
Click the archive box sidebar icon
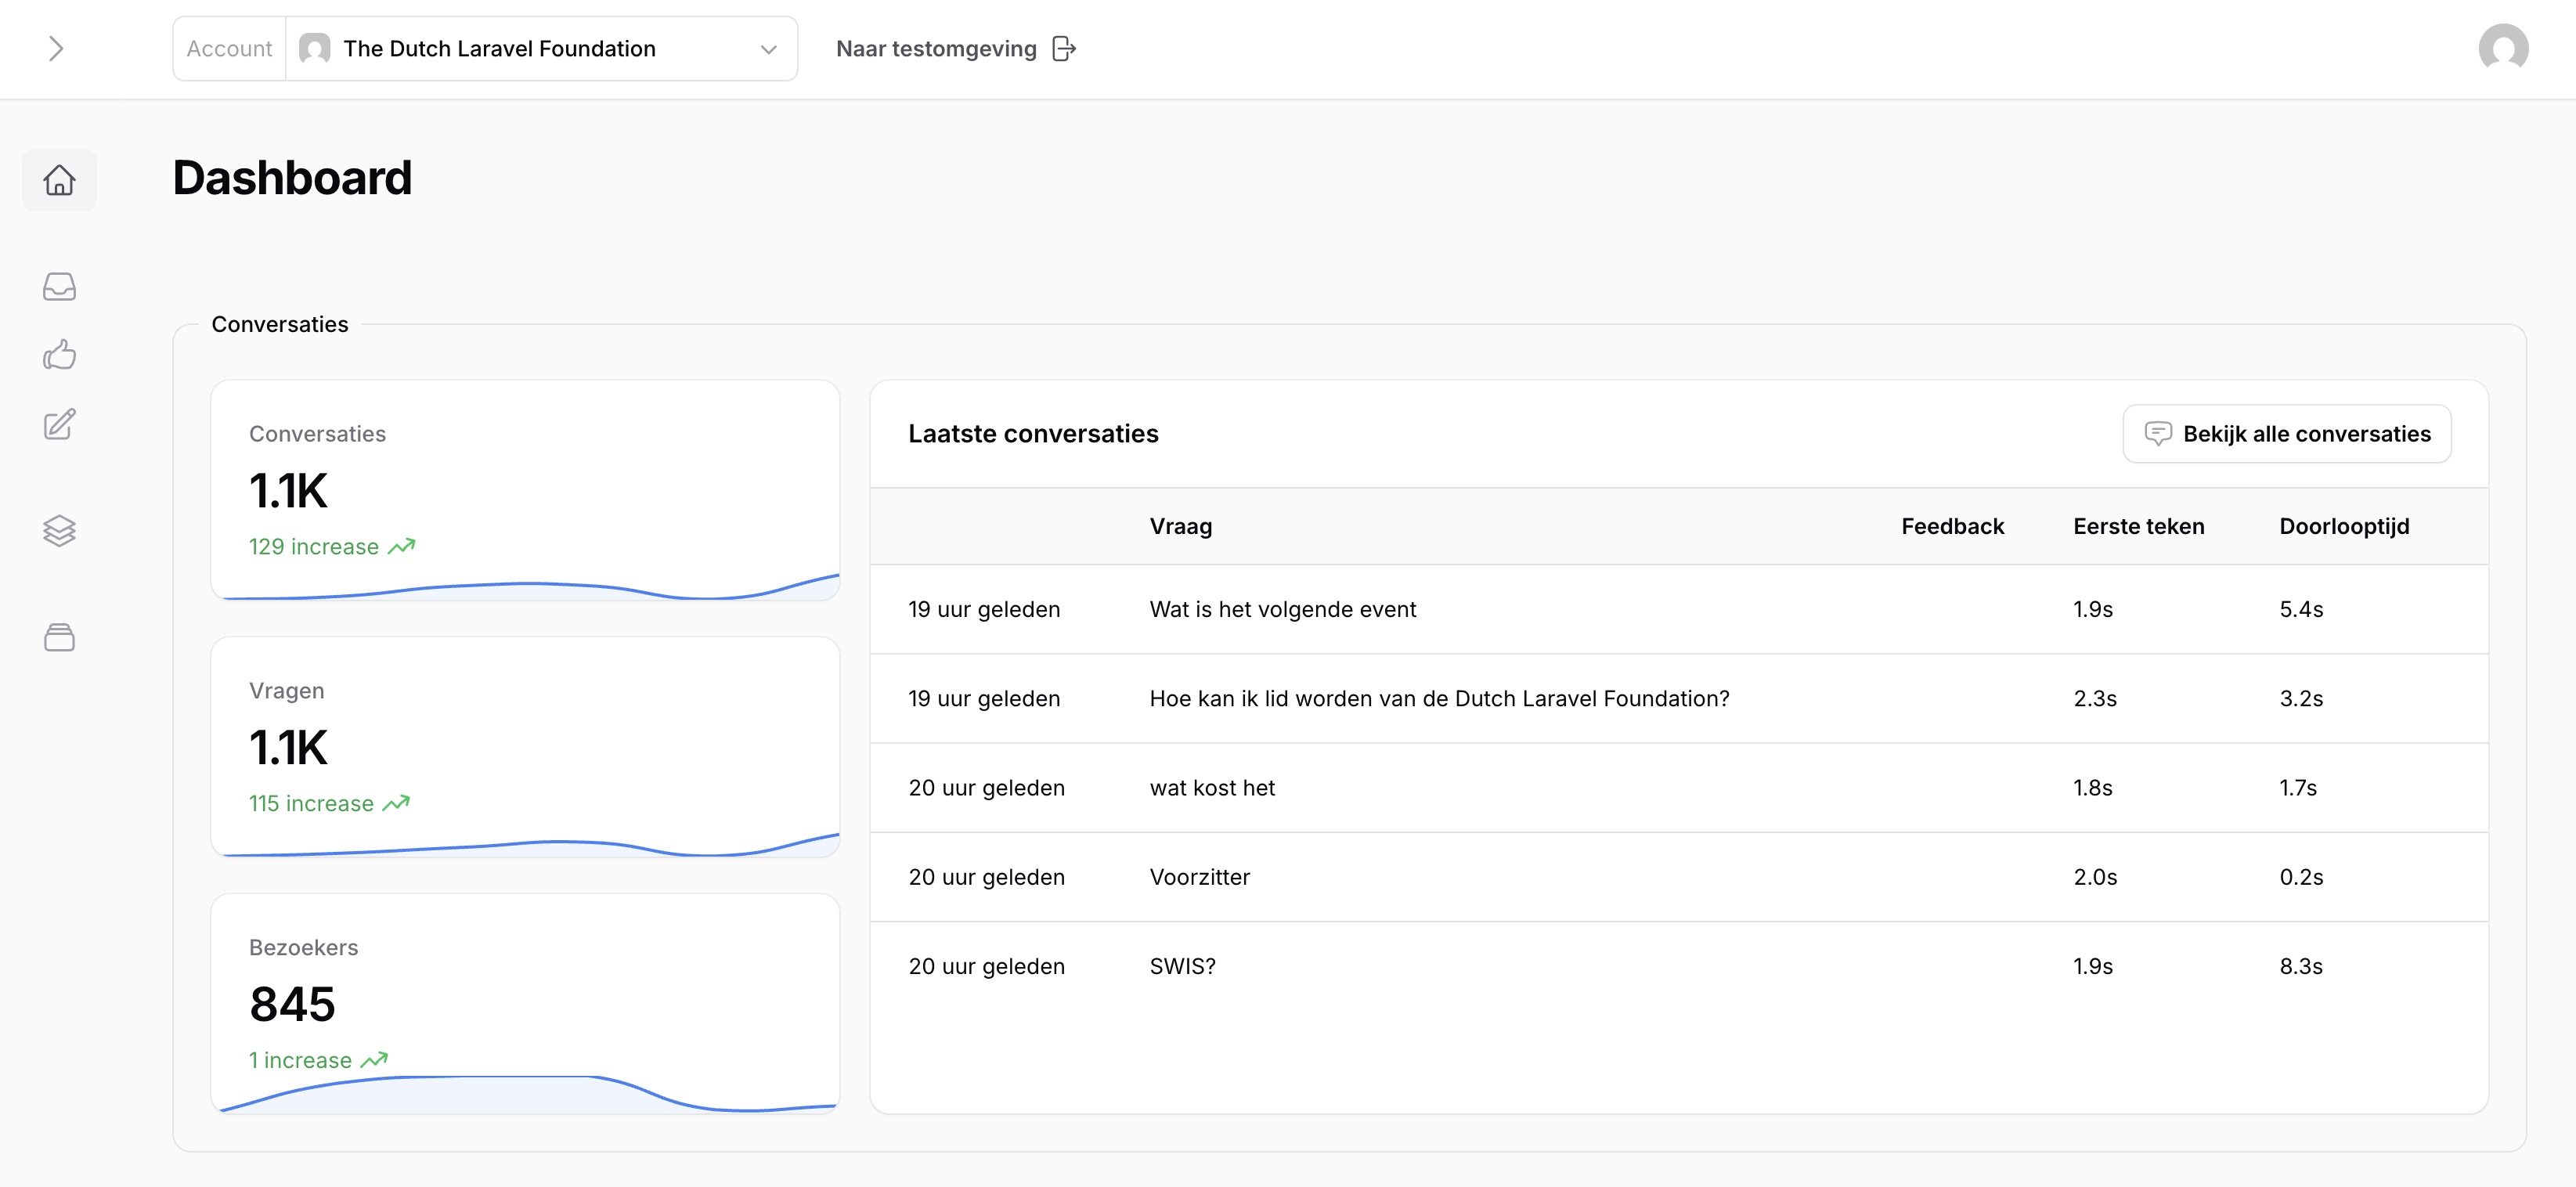pos(59,637)
